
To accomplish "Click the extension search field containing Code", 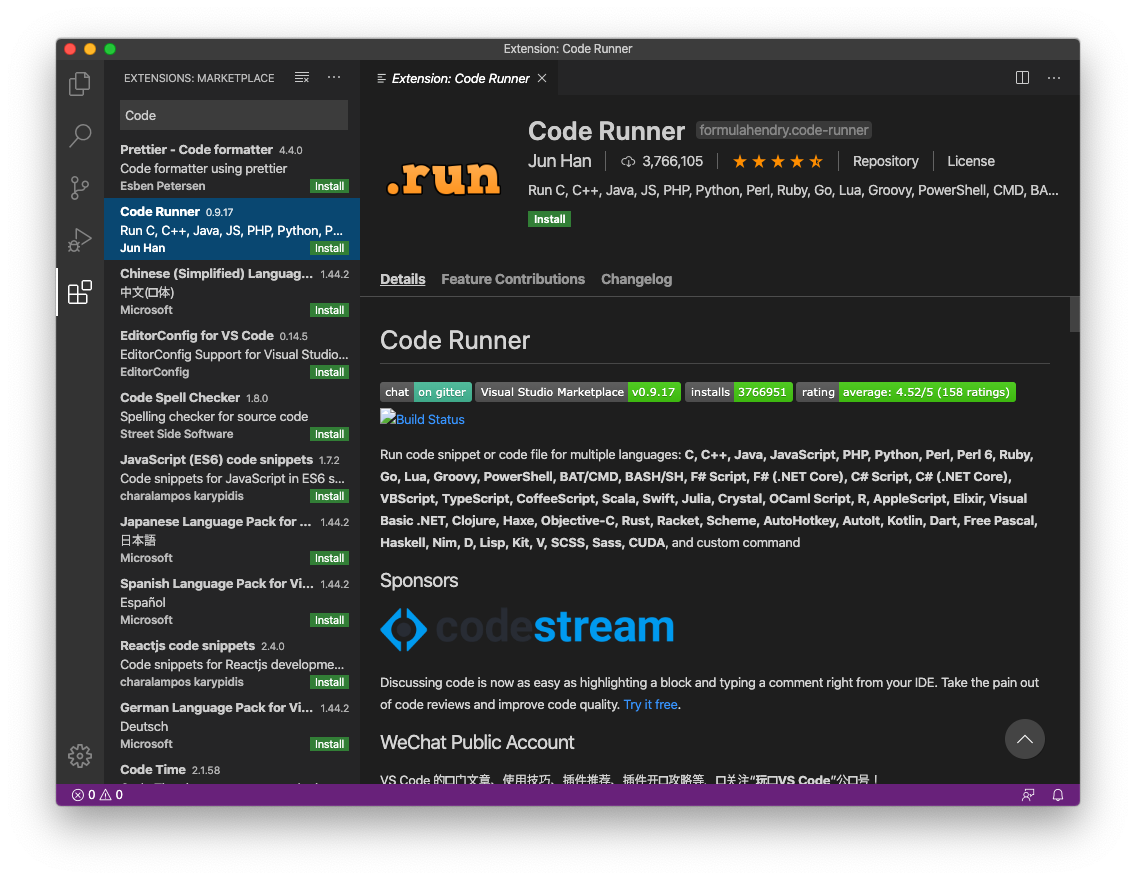I will tap(233, 115).
